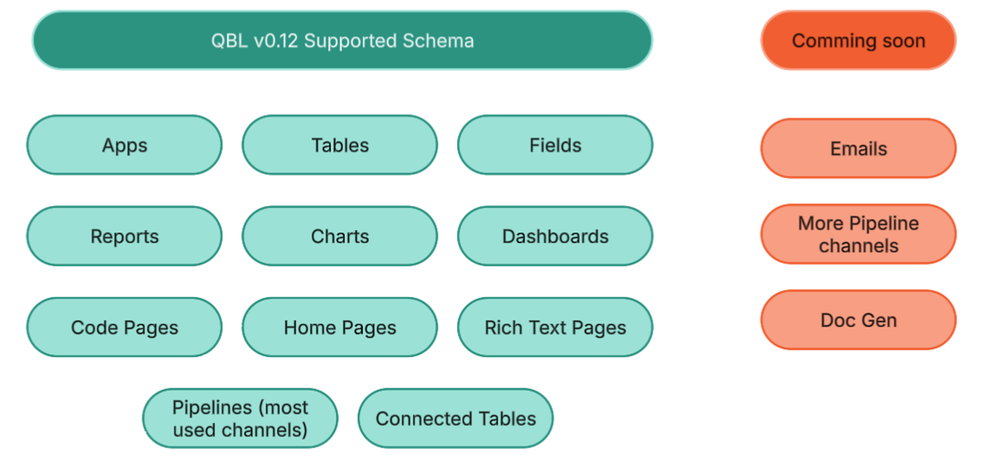Select the Tables schema item
The image size is (999, 460).
340,145
